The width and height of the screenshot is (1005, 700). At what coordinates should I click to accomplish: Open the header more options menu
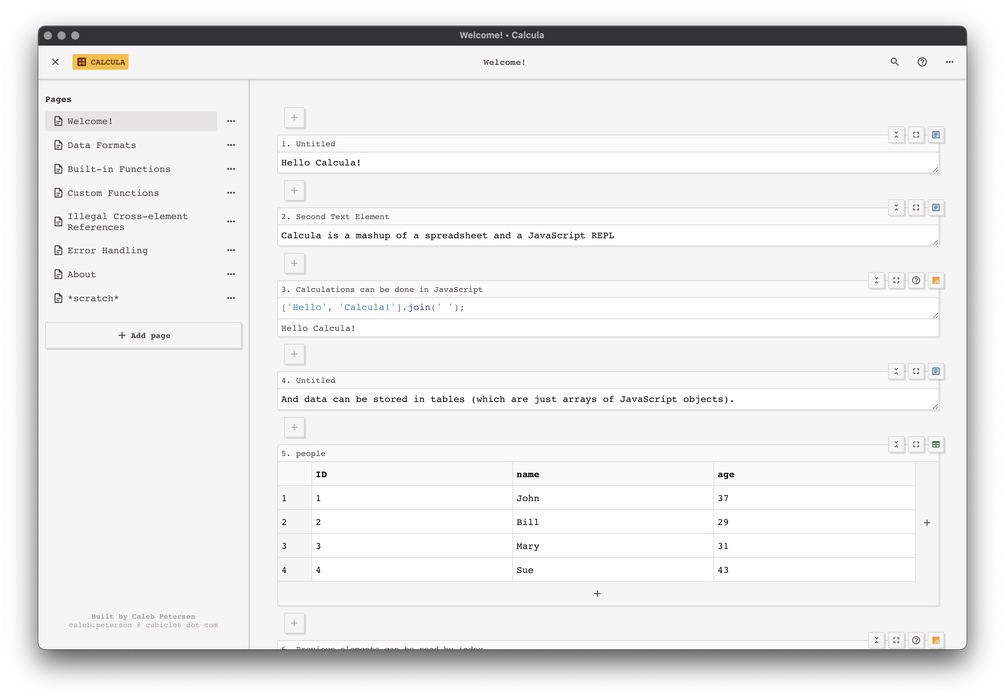tap(949, 62)
